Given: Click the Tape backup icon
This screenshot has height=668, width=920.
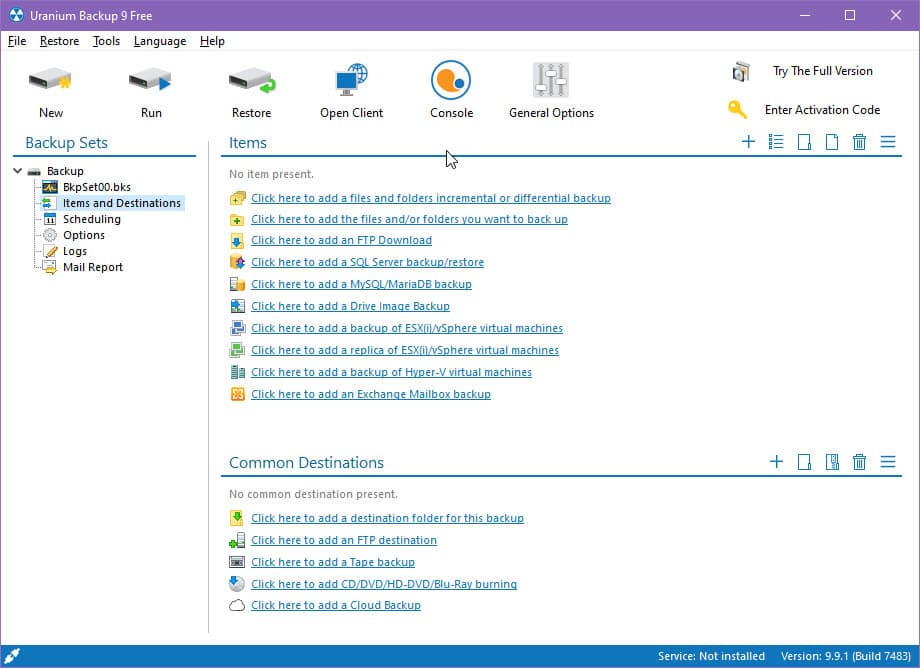Looking at the screenshot, I should (236, 562).
